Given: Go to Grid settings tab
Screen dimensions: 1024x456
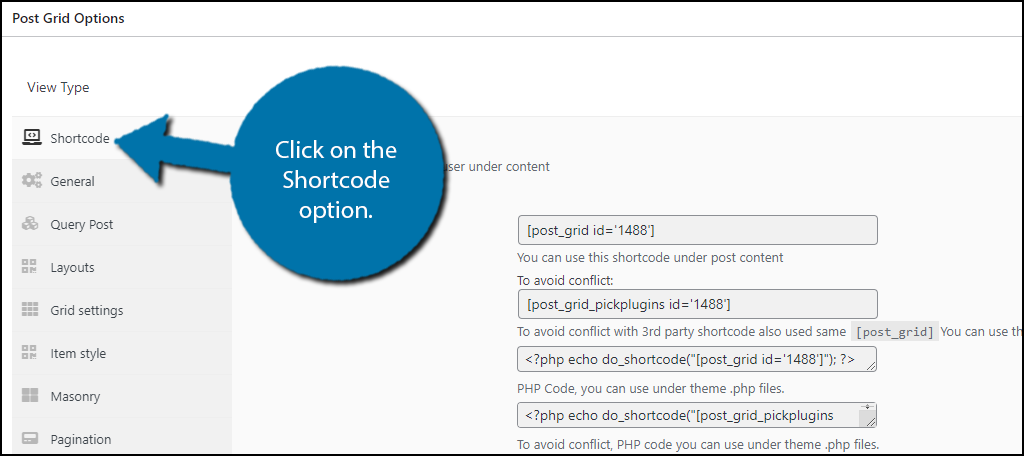Looking at the screenshot, I should pos(87,311).
